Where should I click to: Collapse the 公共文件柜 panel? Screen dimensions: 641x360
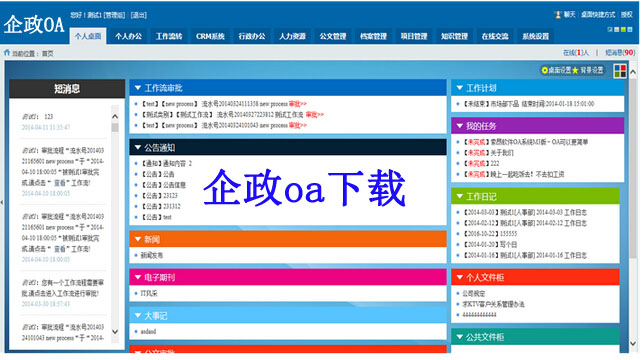(x=459, y=337)
